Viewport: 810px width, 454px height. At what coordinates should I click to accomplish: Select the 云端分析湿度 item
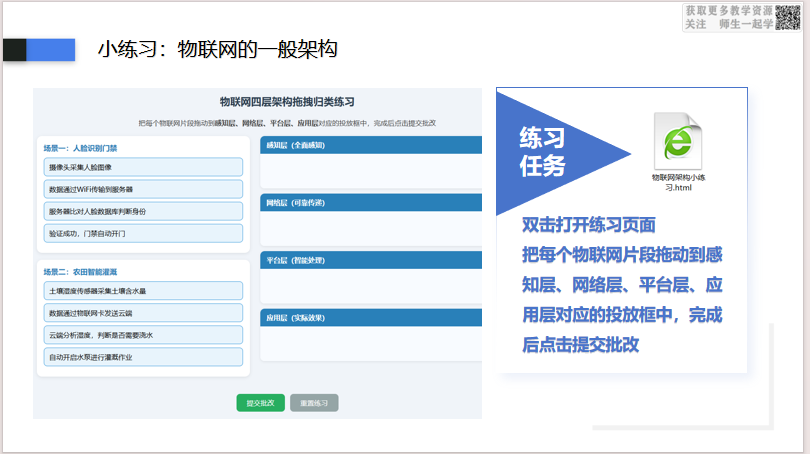[143, 335]
